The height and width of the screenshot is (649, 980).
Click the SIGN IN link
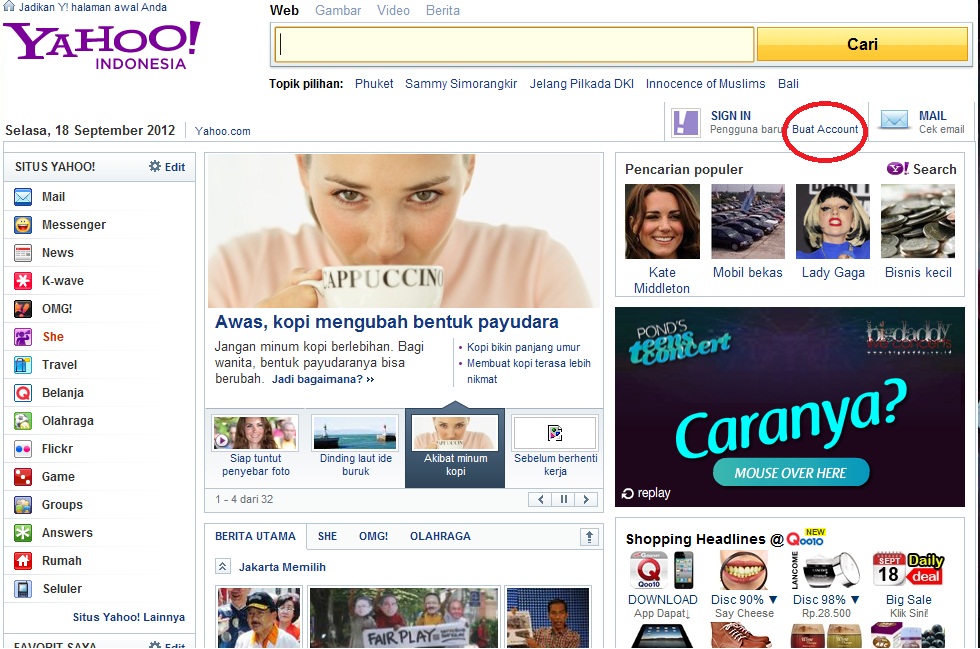[731, 116]
